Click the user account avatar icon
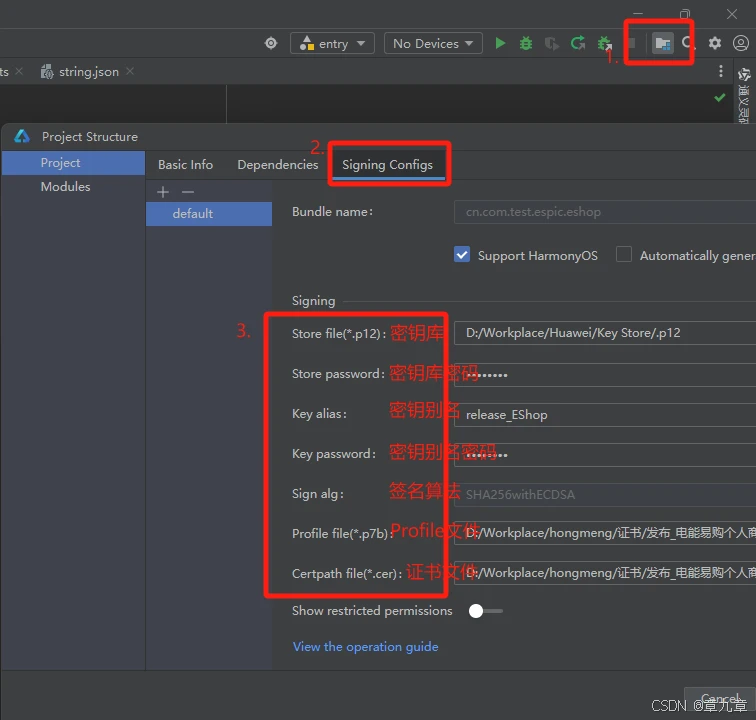The image size is (756, 720). tap(741, 43)
